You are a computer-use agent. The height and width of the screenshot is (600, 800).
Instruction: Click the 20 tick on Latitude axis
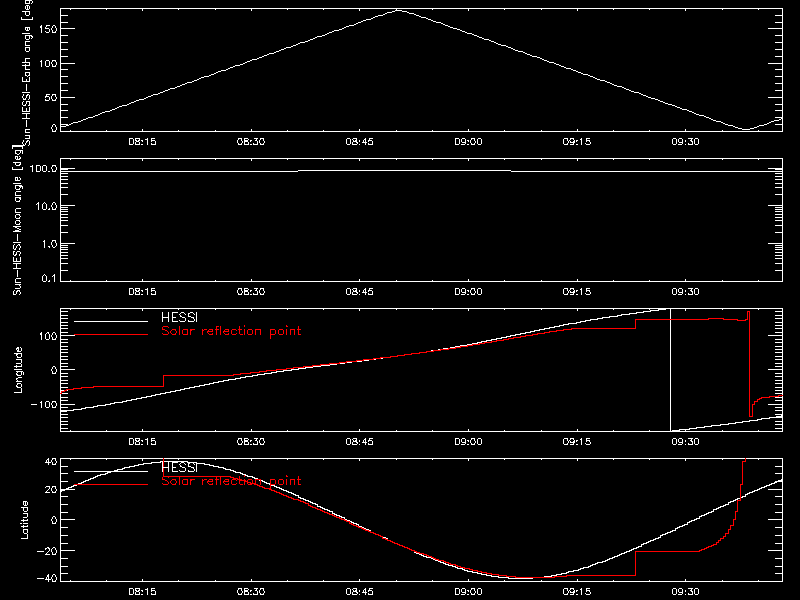pyautogui.click(x=51, y=490)
